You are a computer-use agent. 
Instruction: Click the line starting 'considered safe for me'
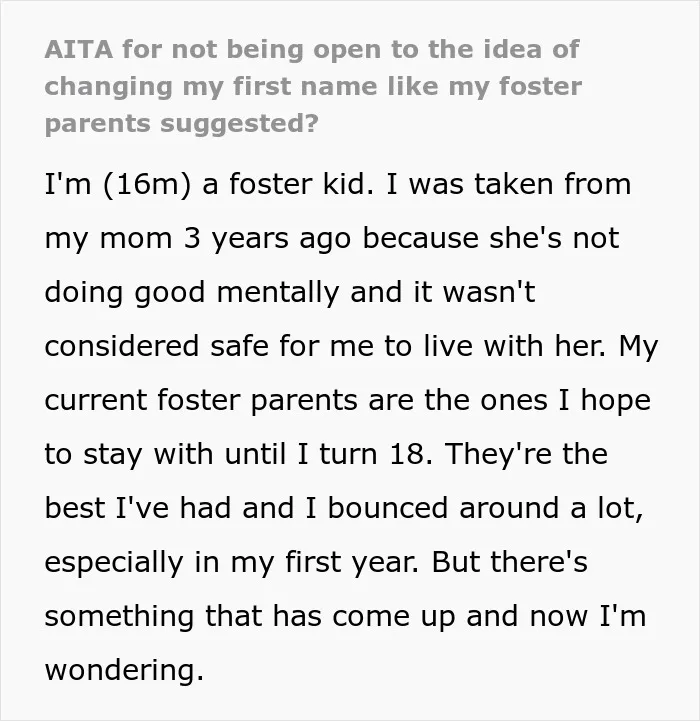click(351, 346)
